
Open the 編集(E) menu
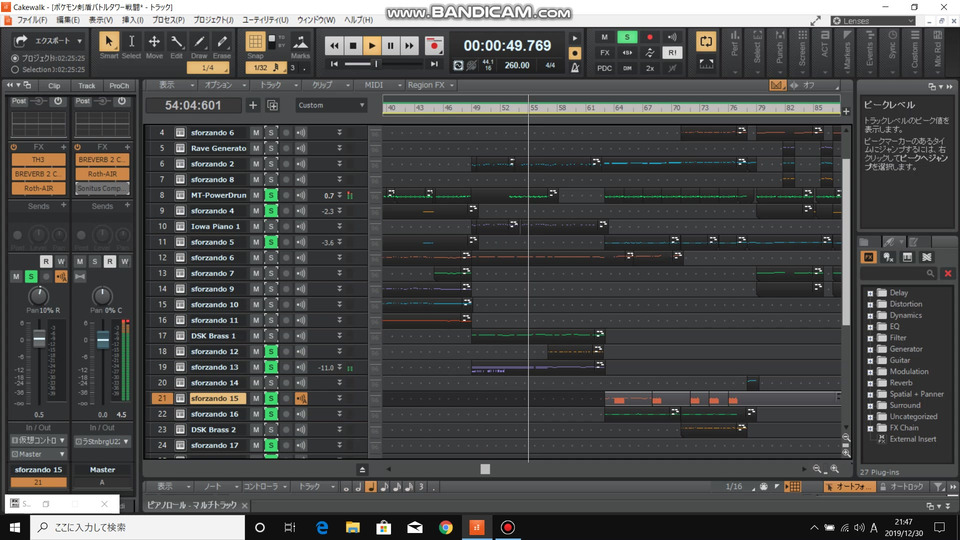68,20
